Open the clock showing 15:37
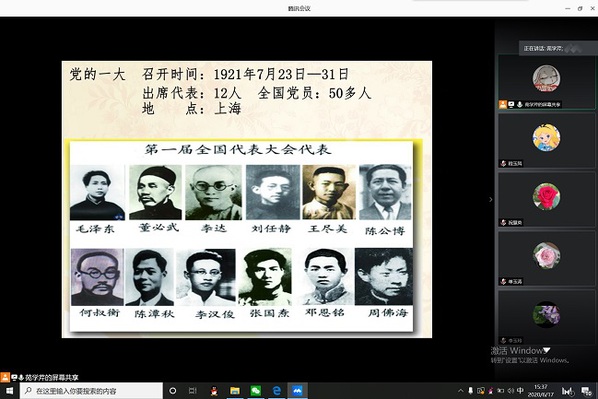The height and width of the screenshot is (399, 598). coord(540,391)
